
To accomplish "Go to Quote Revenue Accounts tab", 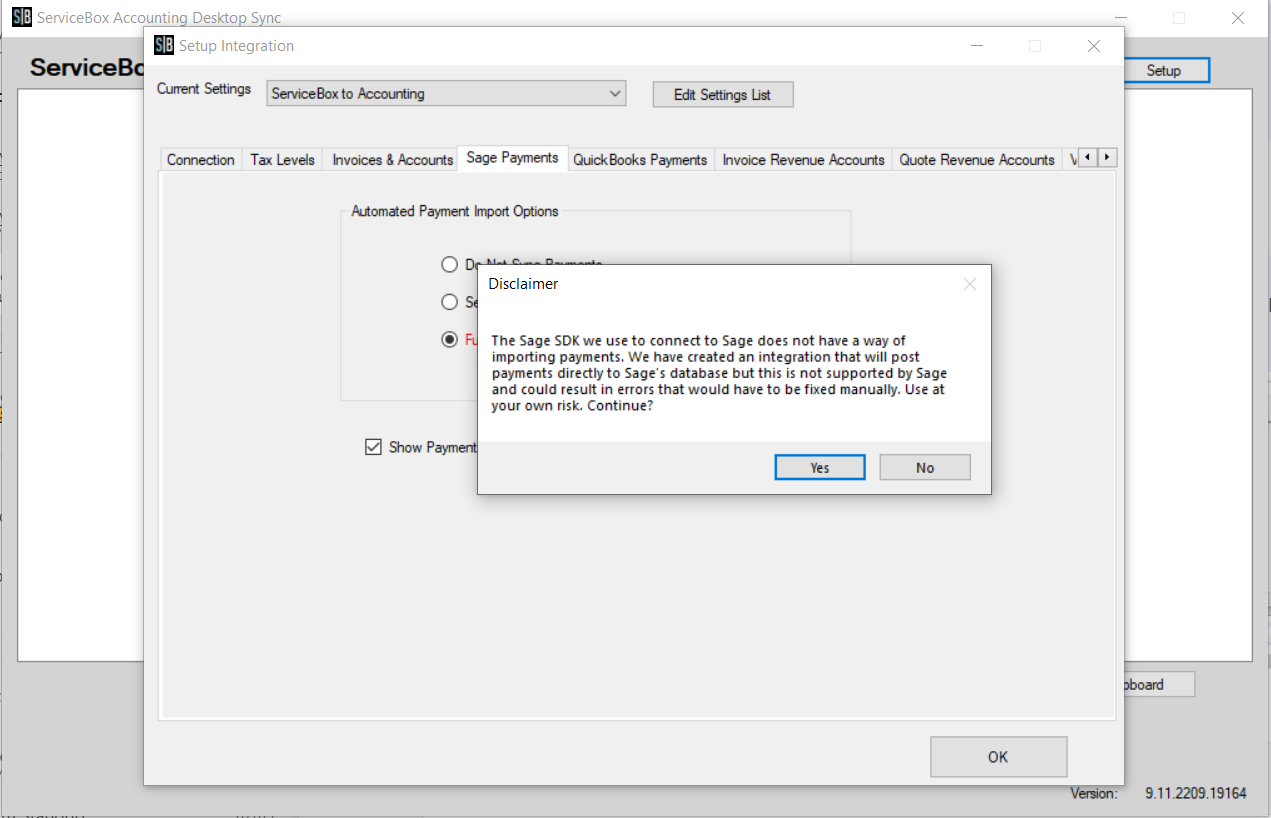I will coord(977,160).
